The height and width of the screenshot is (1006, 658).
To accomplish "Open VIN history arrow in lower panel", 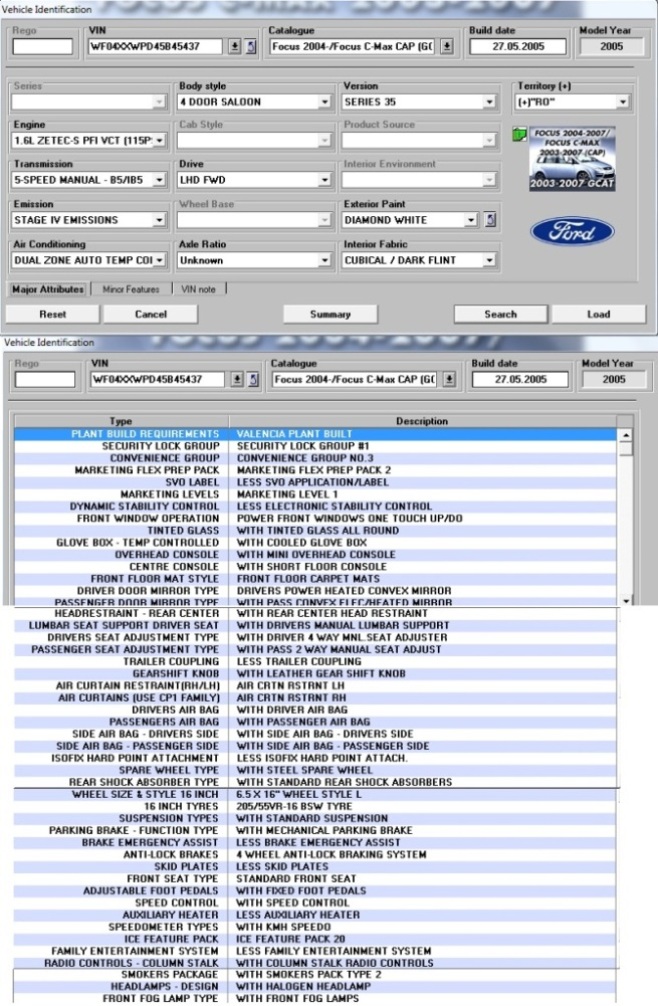I will [235, 380].
